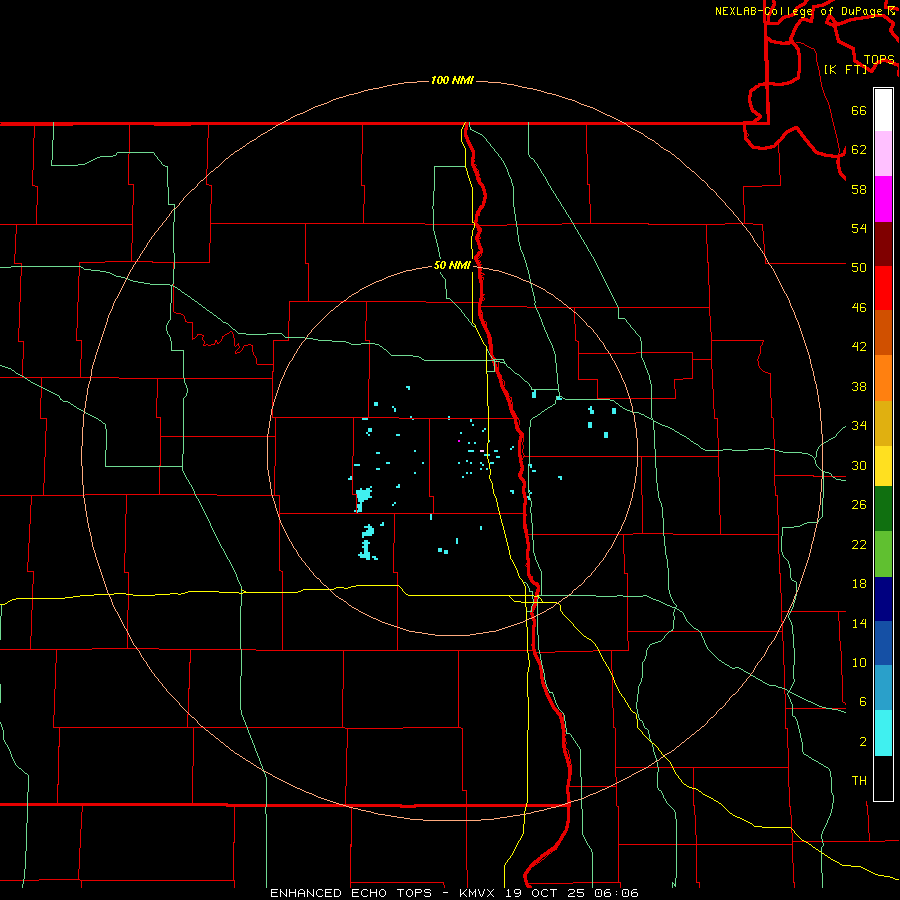Click the largest cyan echo blob on map
Image resolution: width=900 pixels, height=900 pixels.
click(x=364, y=496)
